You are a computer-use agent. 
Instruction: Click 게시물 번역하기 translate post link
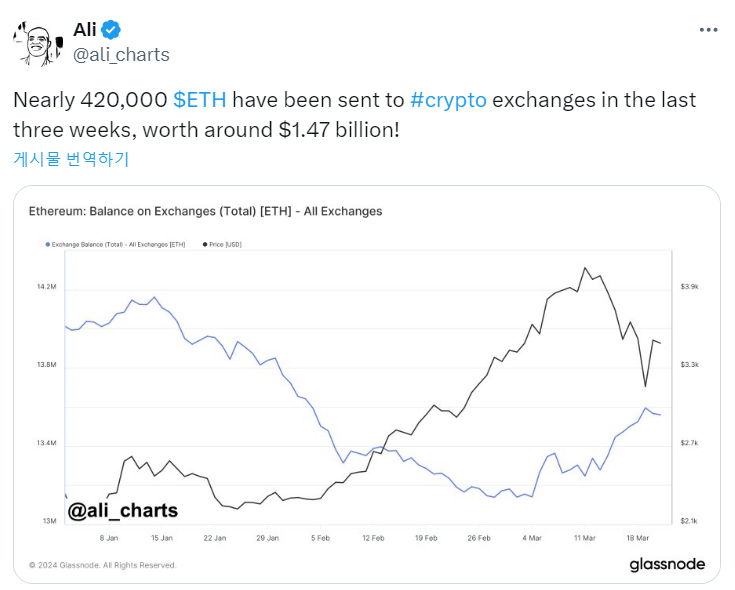71,158
